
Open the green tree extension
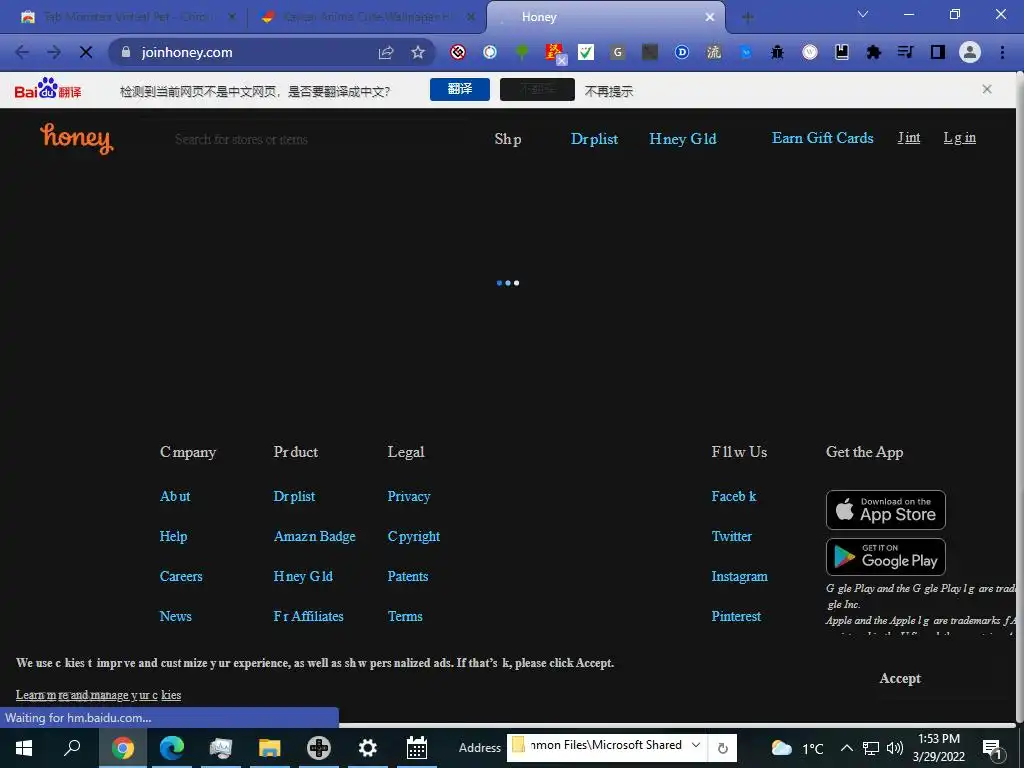tap(522, 52)
